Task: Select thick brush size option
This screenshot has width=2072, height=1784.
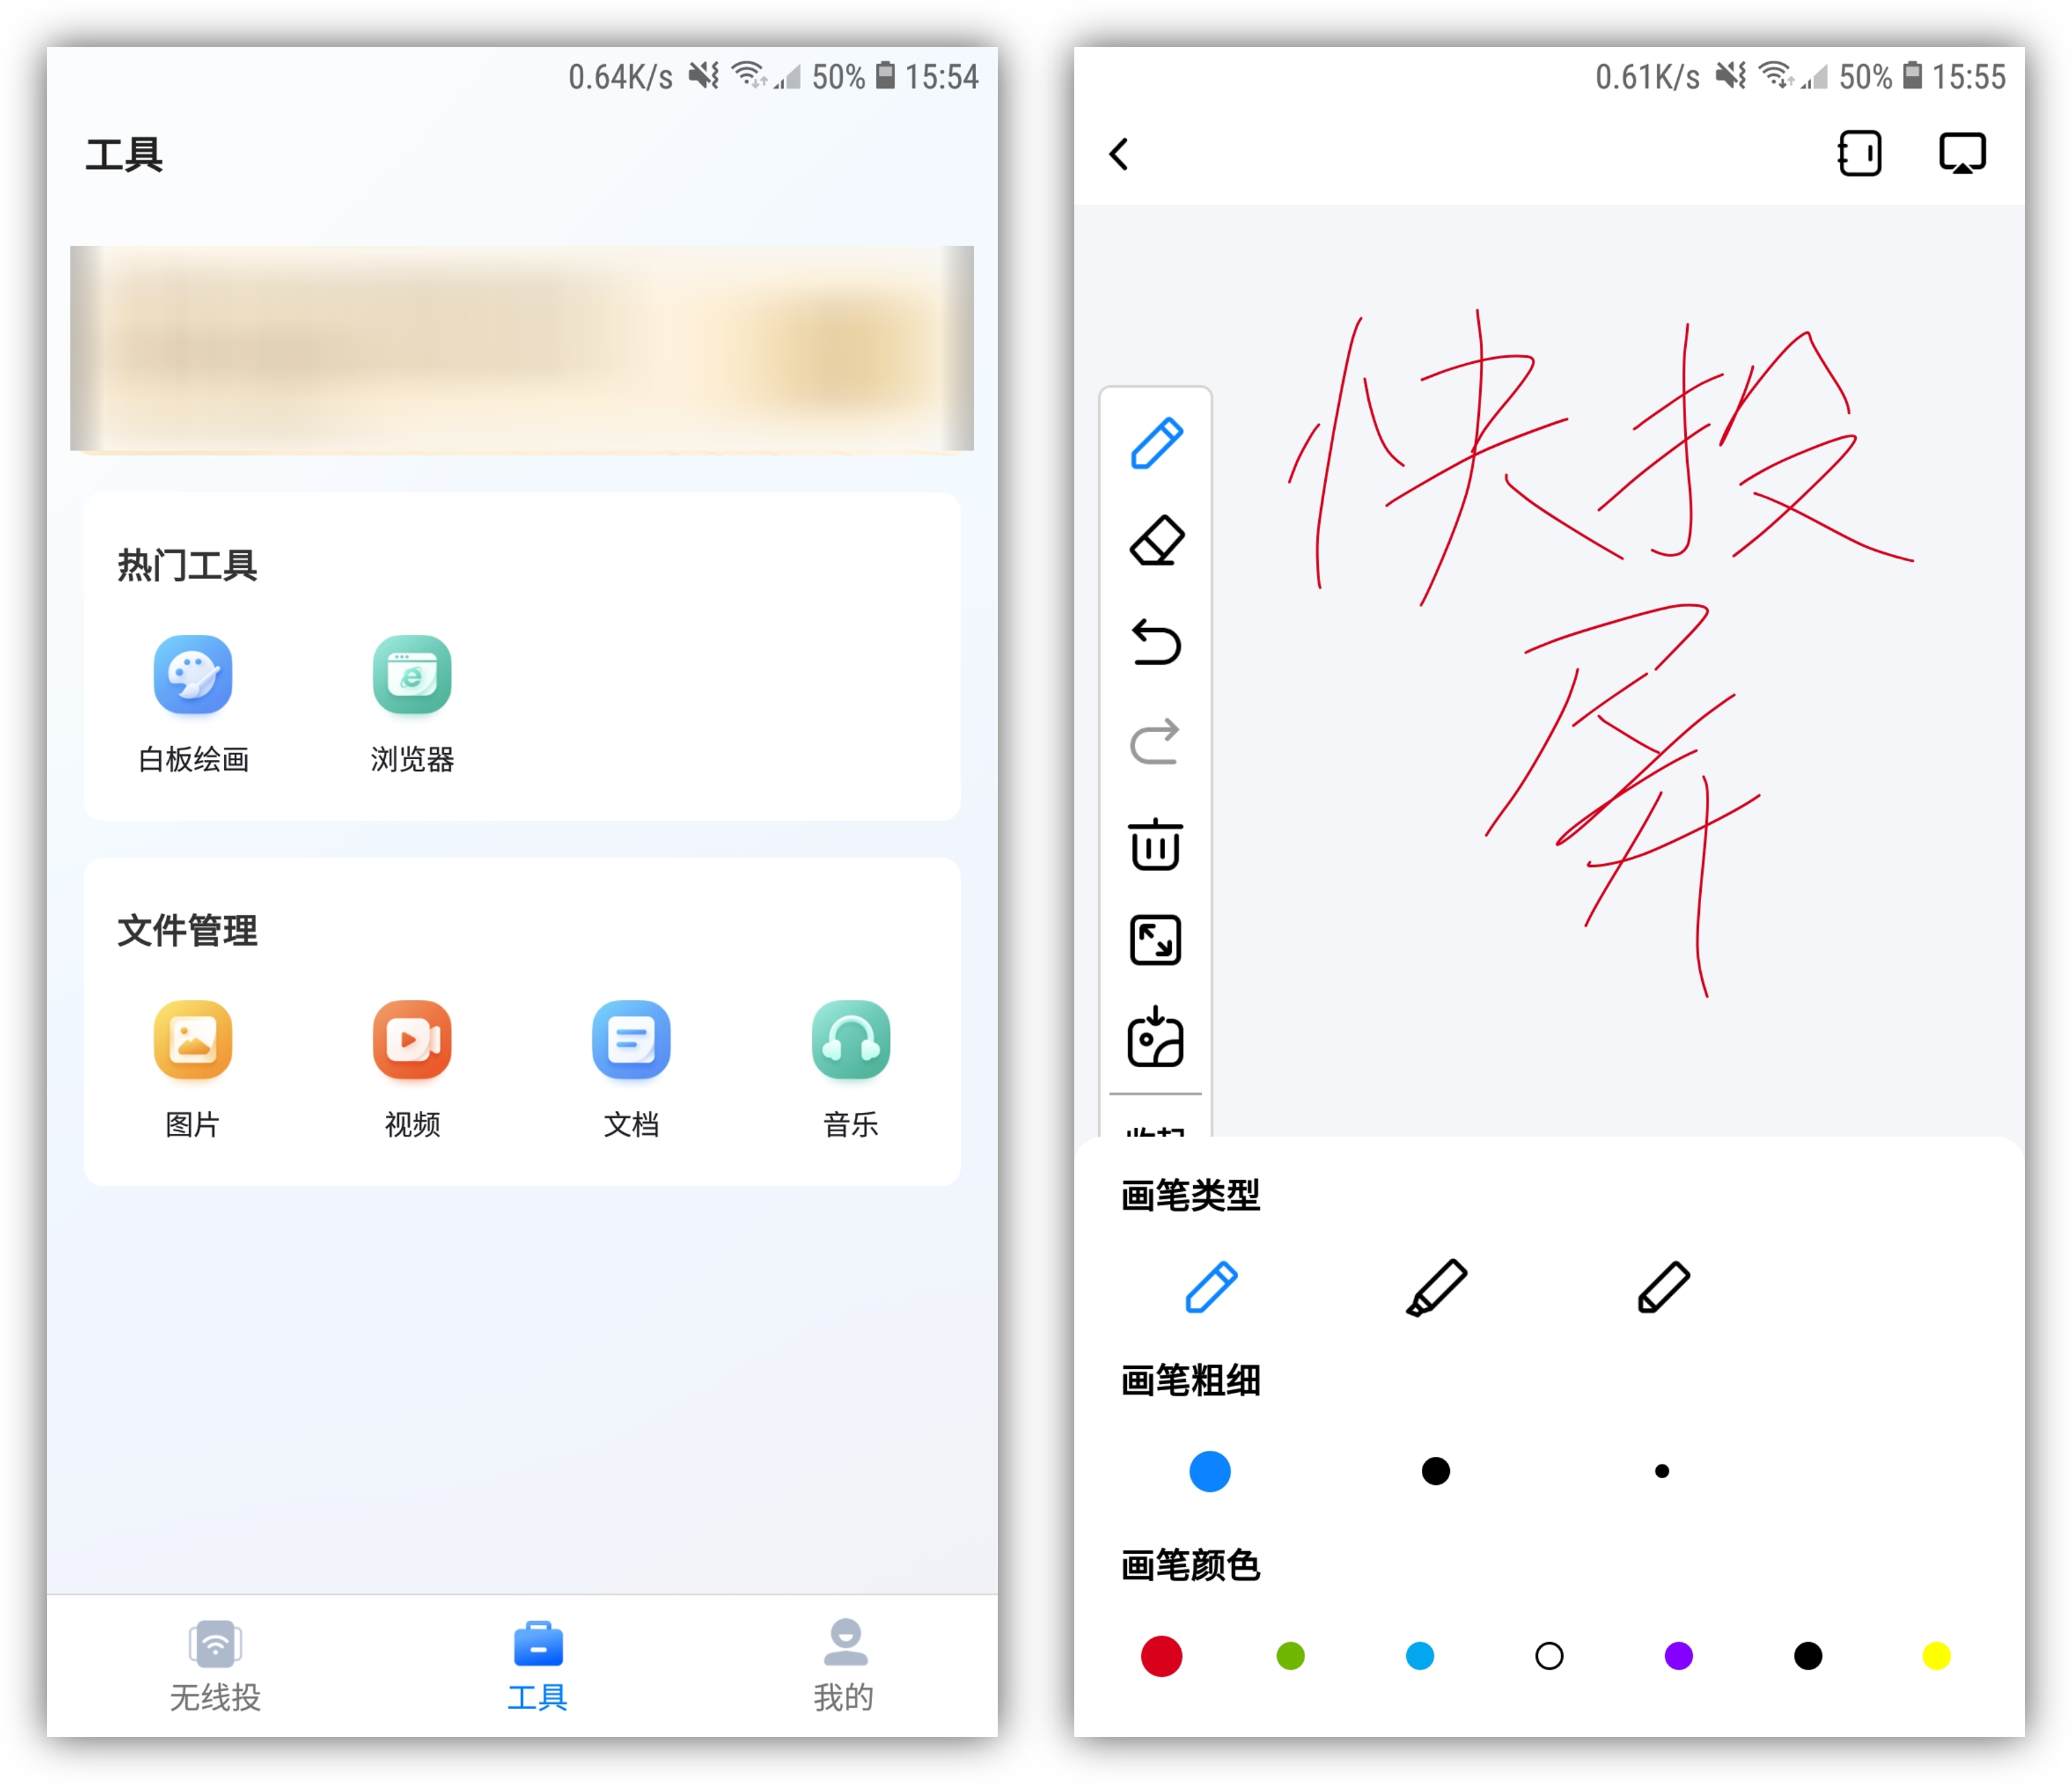Action: coord(1209,1469)
